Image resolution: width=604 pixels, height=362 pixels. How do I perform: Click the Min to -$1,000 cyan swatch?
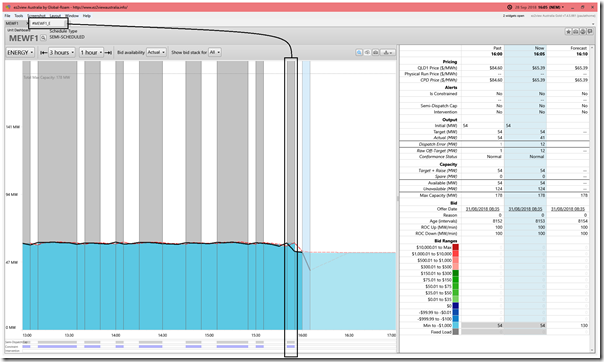click(456, 325)
